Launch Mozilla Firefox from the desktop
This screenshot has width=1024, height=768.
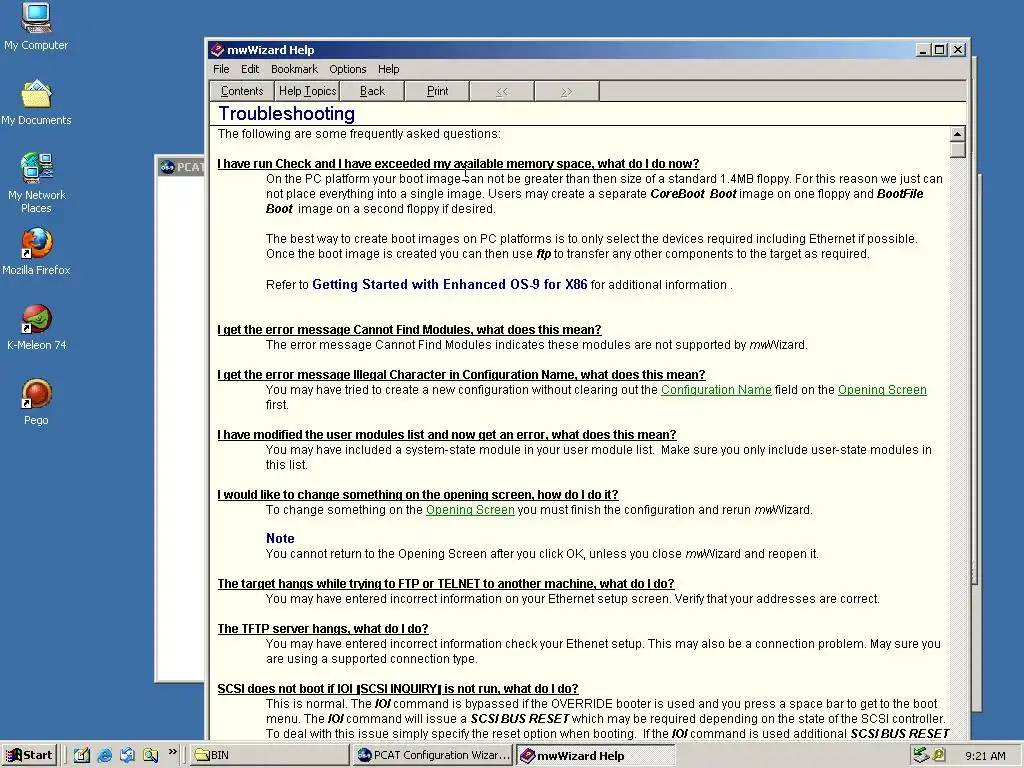click(37, 252)
